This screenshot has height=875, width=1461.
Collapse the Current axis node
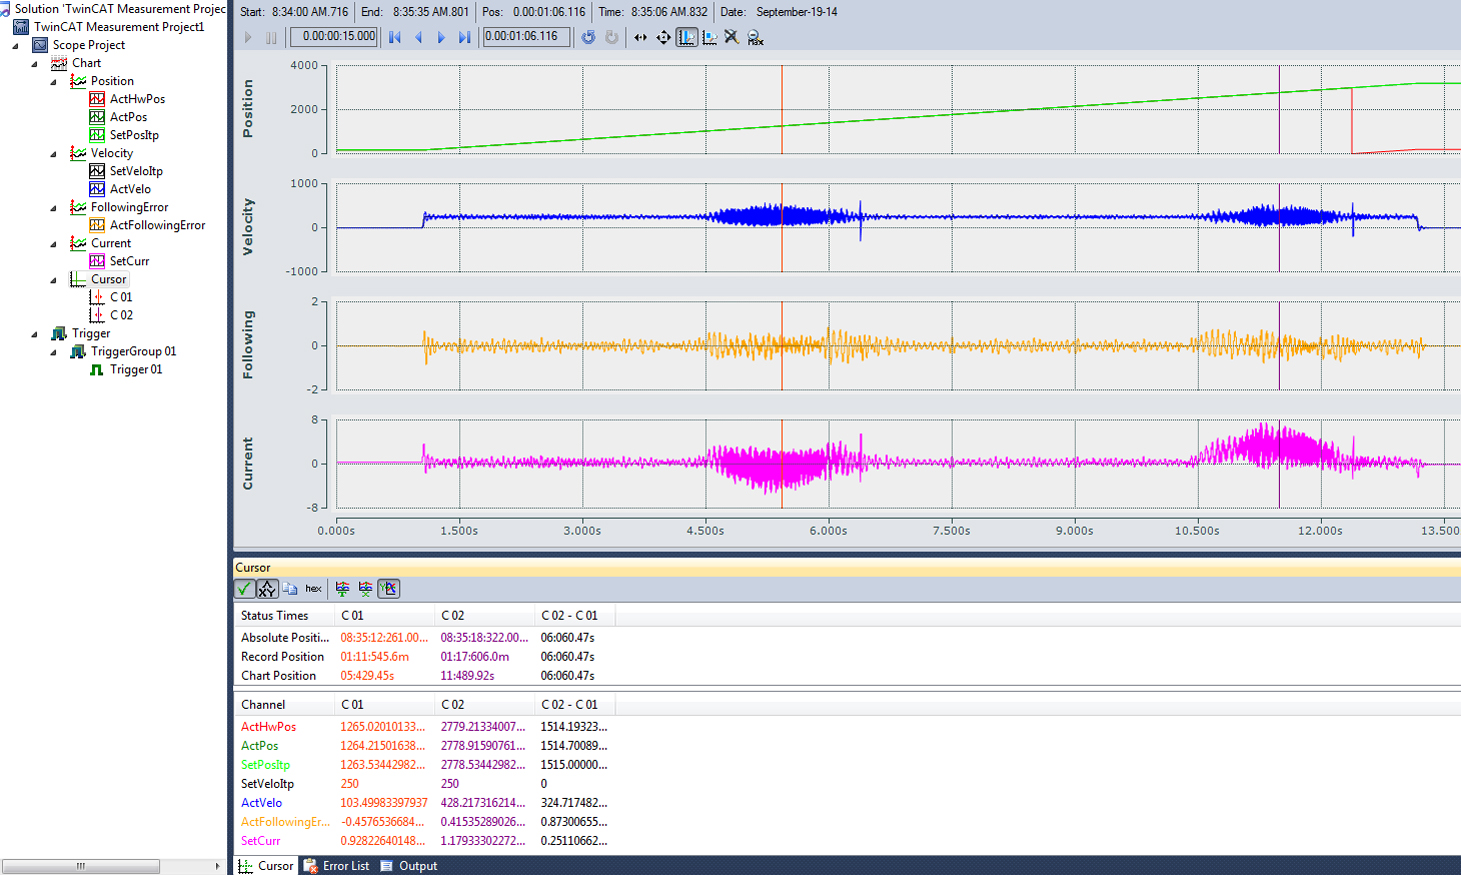pos(53,244)
